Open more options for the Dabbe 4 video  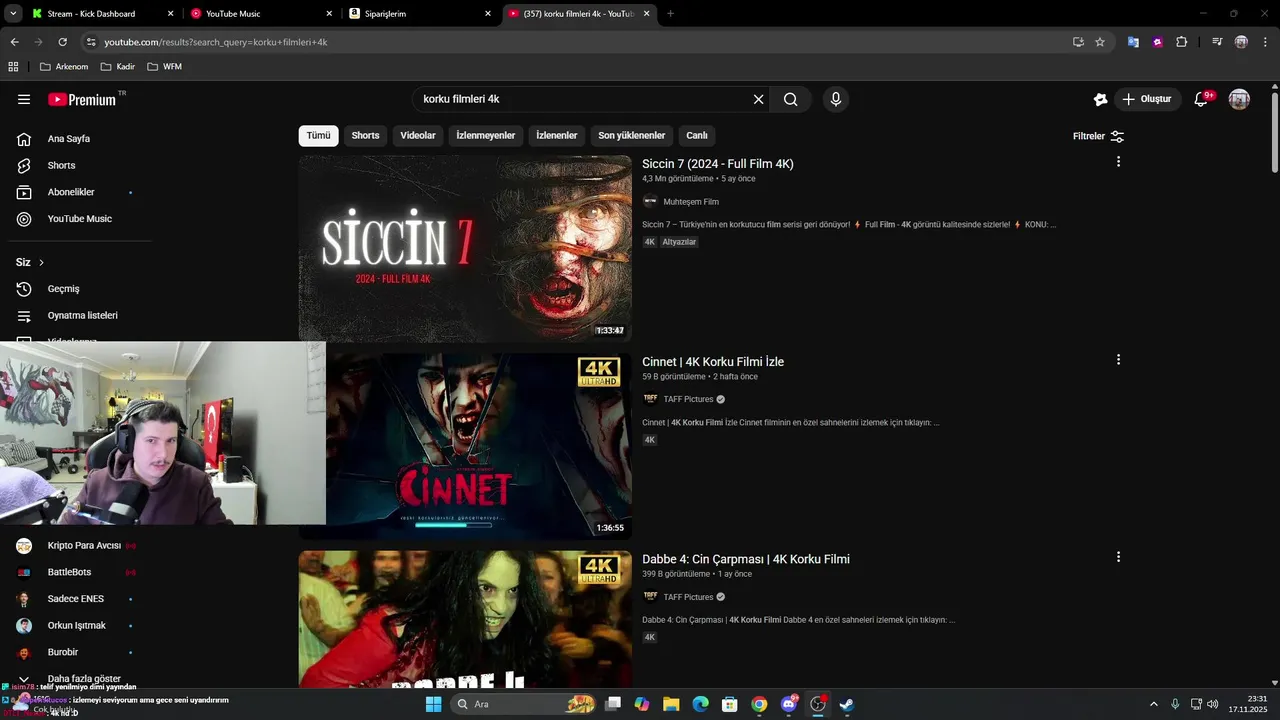(1118, 557)
